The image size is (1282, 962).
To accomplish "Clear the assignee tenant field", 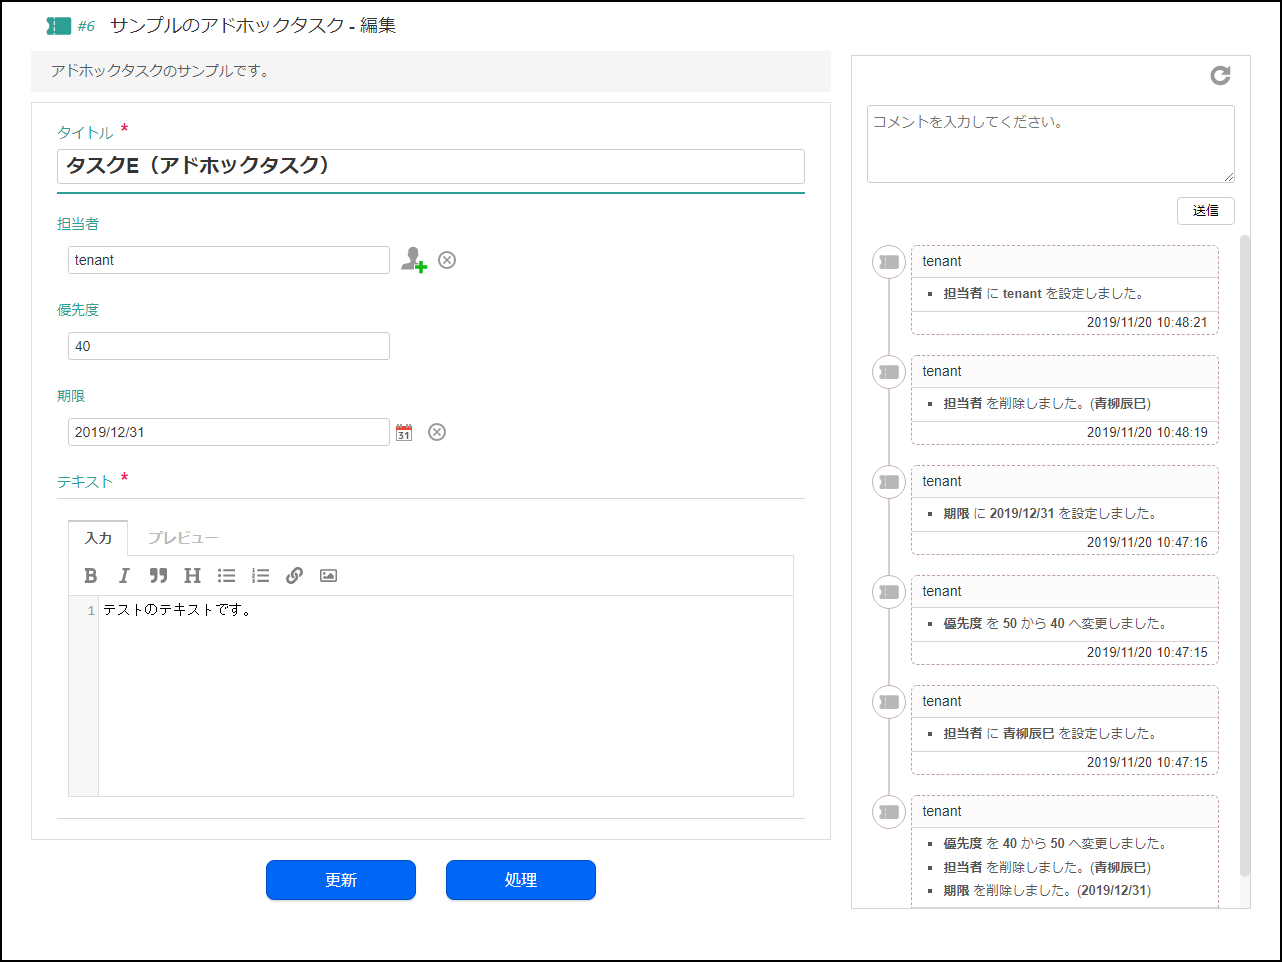I will 447,260.
